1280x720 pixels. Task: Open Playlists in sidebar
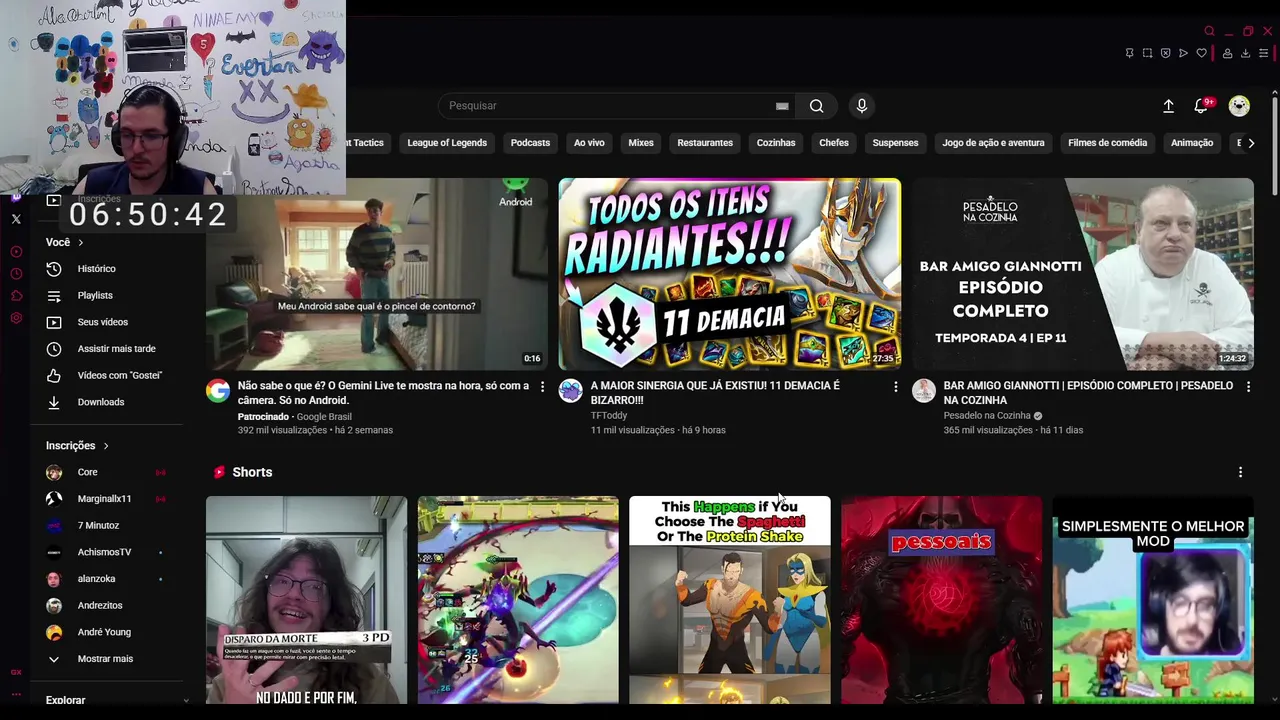(110, 296)
